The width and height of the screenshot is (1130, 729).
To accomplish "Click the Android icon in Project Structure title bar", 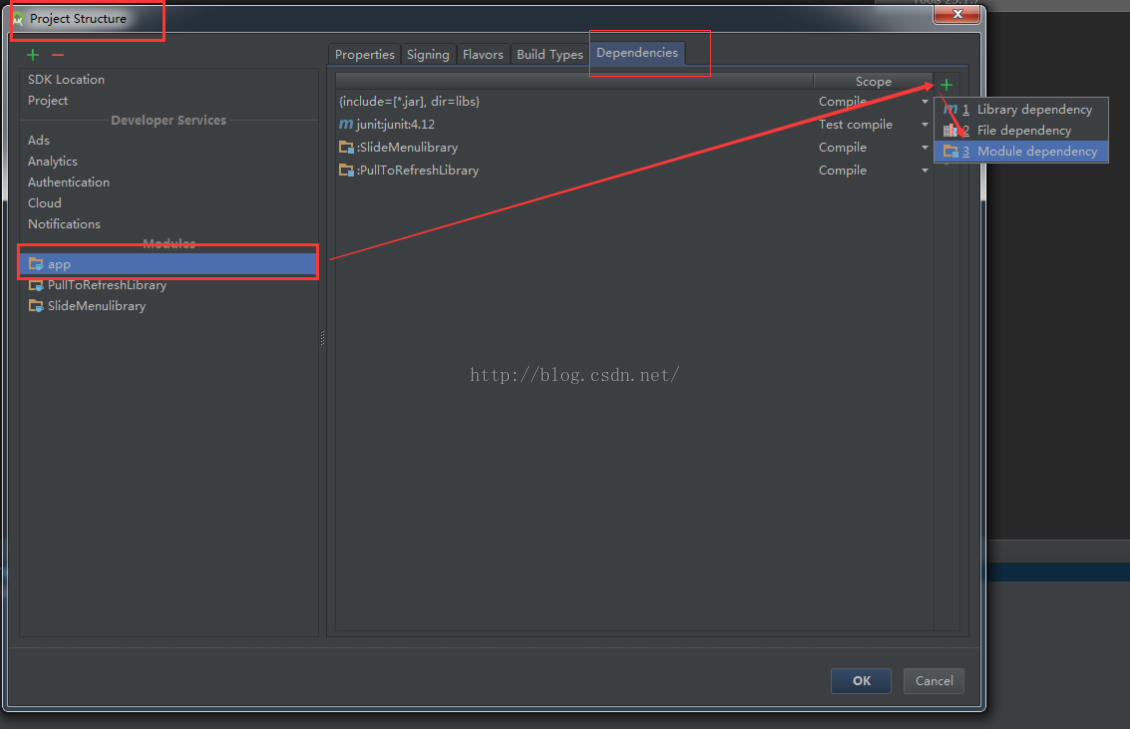I will [18, 19].
